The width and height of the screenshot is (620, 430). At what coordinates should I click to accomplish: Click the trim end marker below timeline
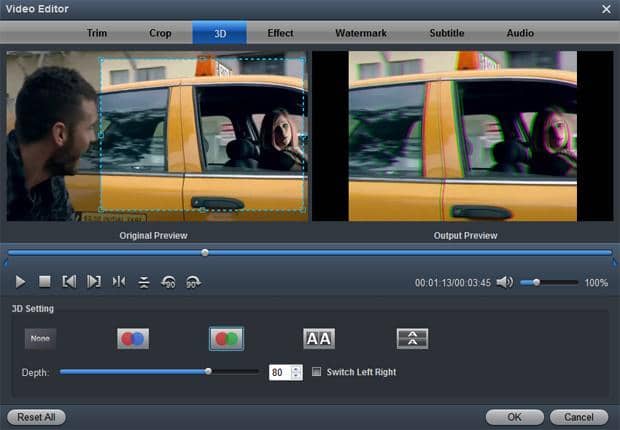(x=614, y=263)
